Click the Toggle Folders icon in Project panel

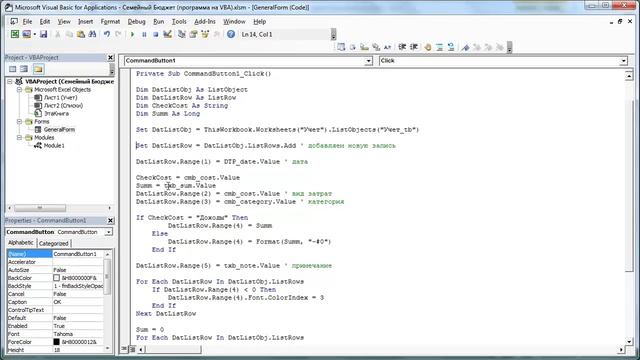point(38,69)
